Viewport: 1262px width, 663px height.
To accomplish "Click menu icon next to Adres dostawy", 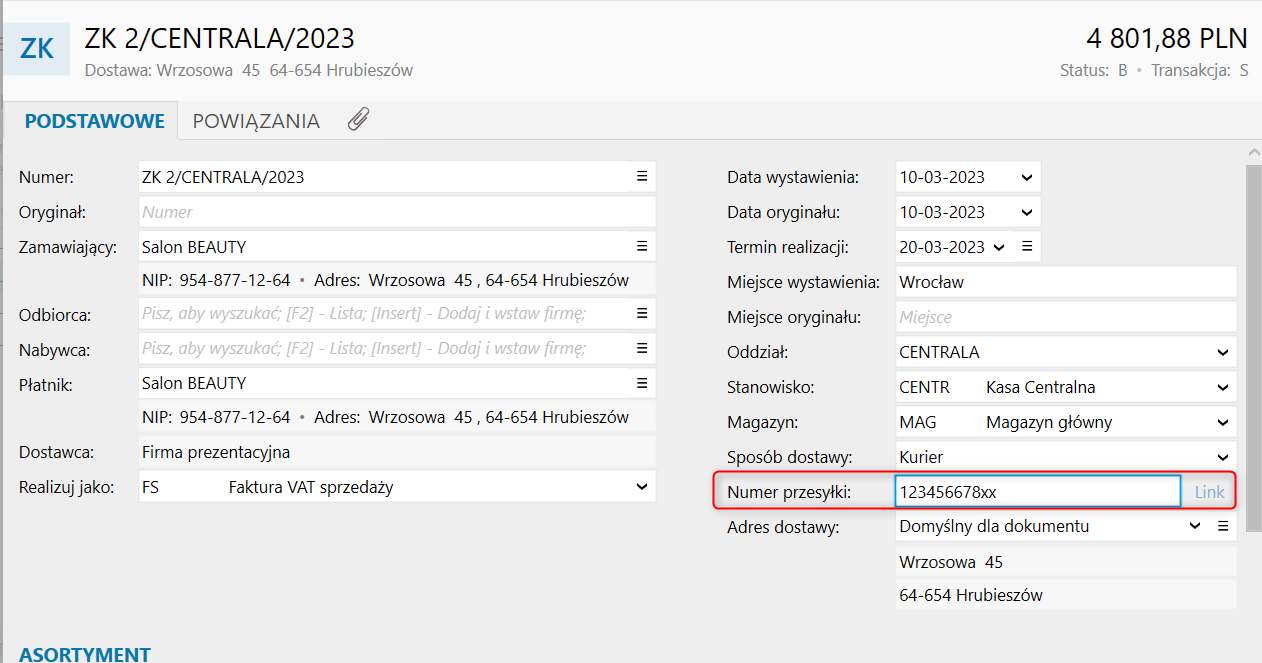I will click(x=1222, y=526).
